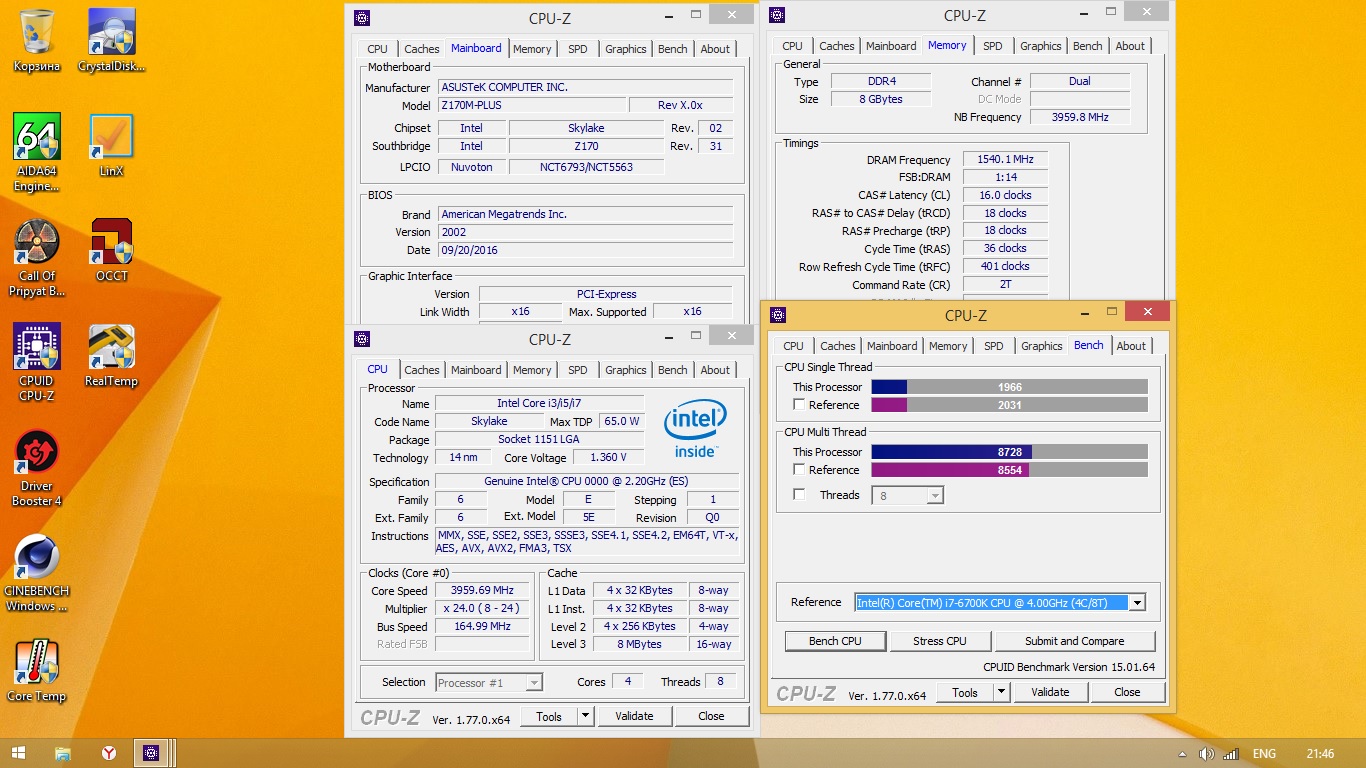Screen dimensions: 1366x768
Task: Click the Multi Thread This Processor bar showing 8728
Action: point(1010,452)
